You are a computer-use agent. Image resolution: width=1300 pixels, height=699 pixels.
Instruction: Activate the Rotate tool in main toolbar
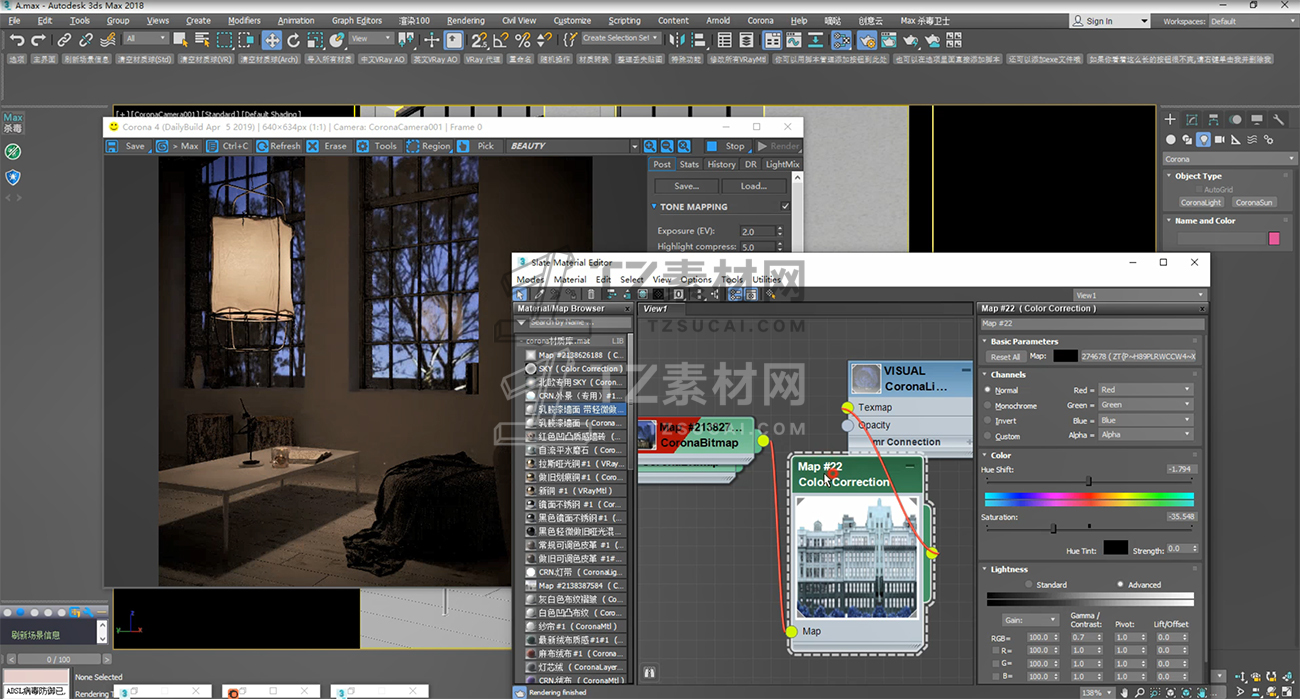click(293, 40)
